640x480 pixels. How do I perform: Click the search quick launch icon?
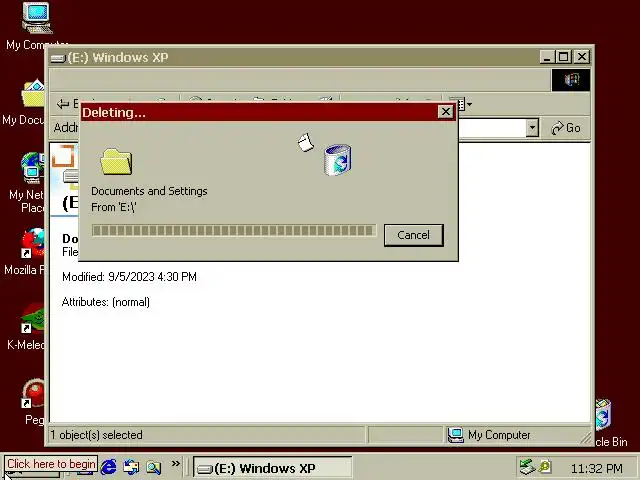coord(153,467)
